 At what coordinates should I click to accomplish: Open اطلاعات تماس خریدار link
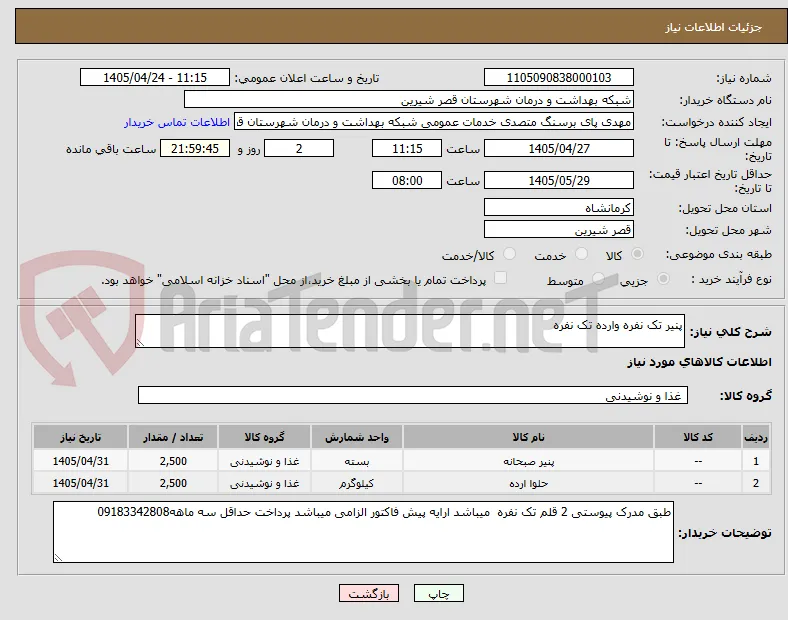click(177, 122)
